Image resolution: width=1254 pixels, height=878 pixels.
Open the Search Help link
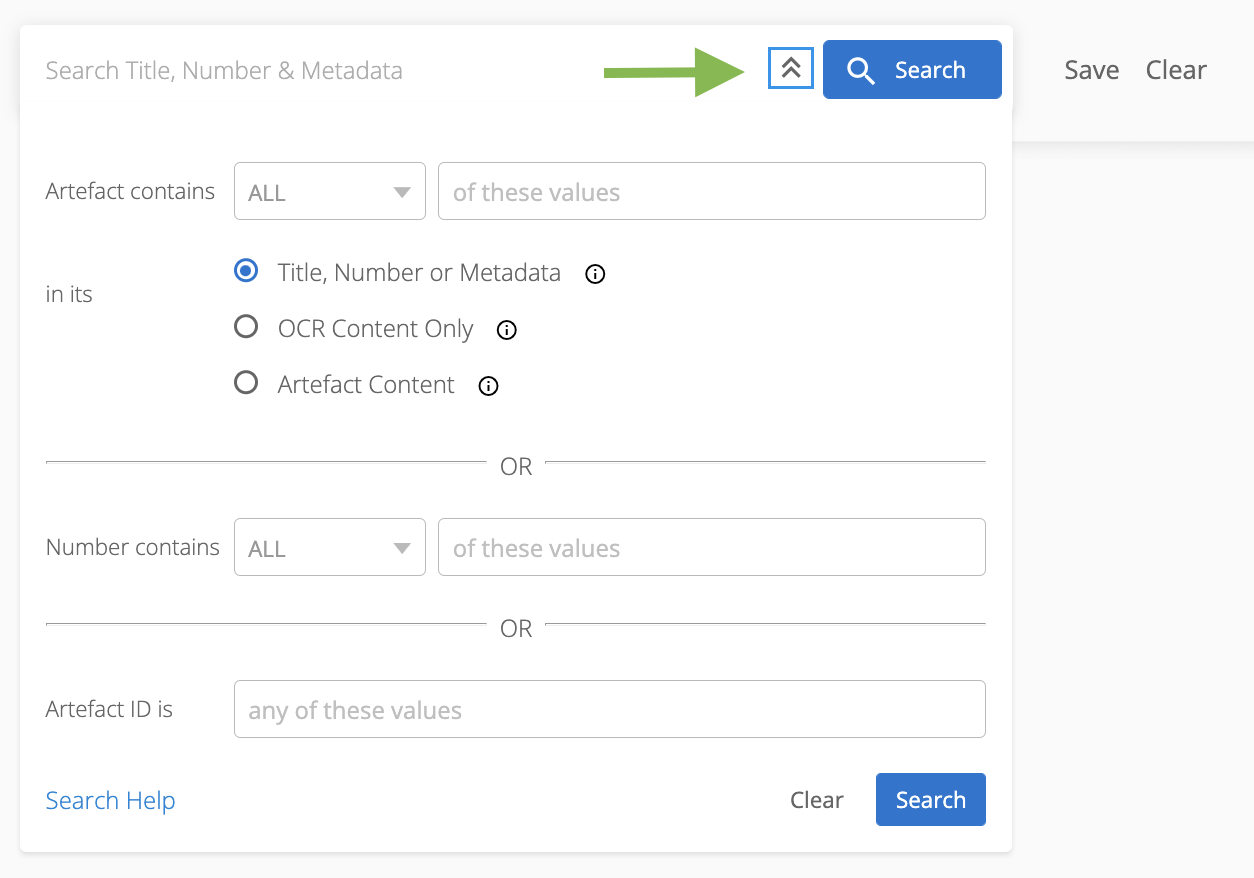pos(110,800)
